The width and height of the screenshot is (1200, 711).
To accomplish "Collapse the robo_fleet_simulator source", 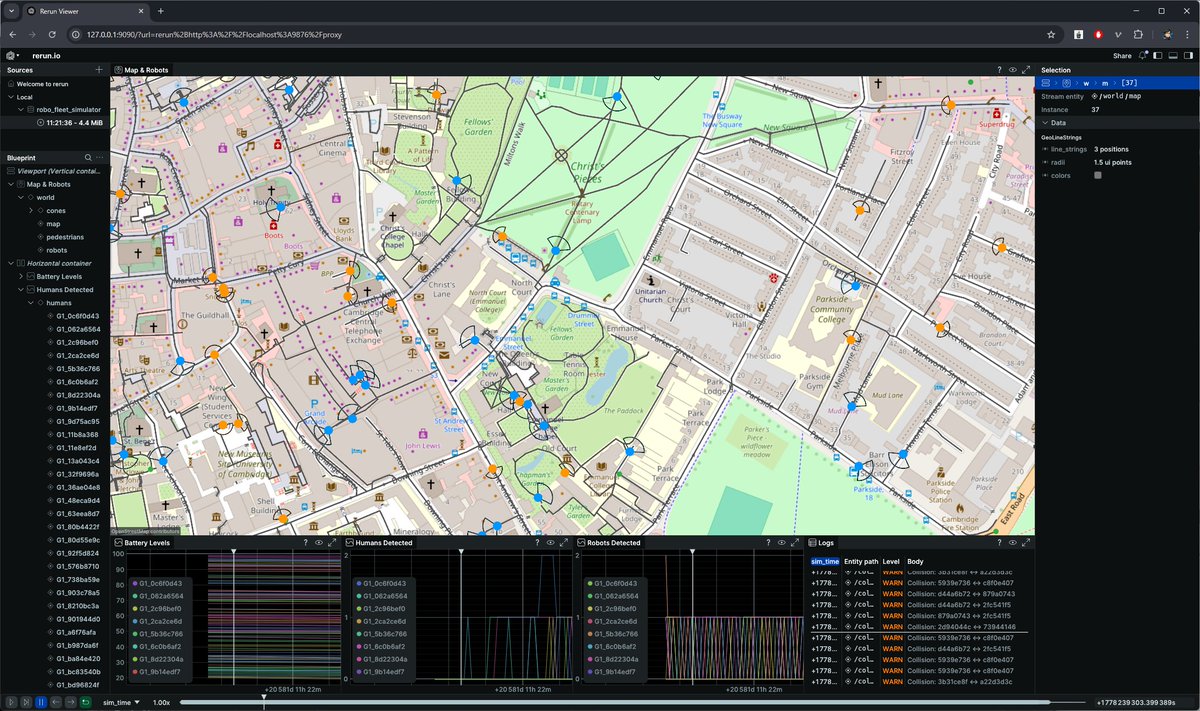I will click(20, 110).
